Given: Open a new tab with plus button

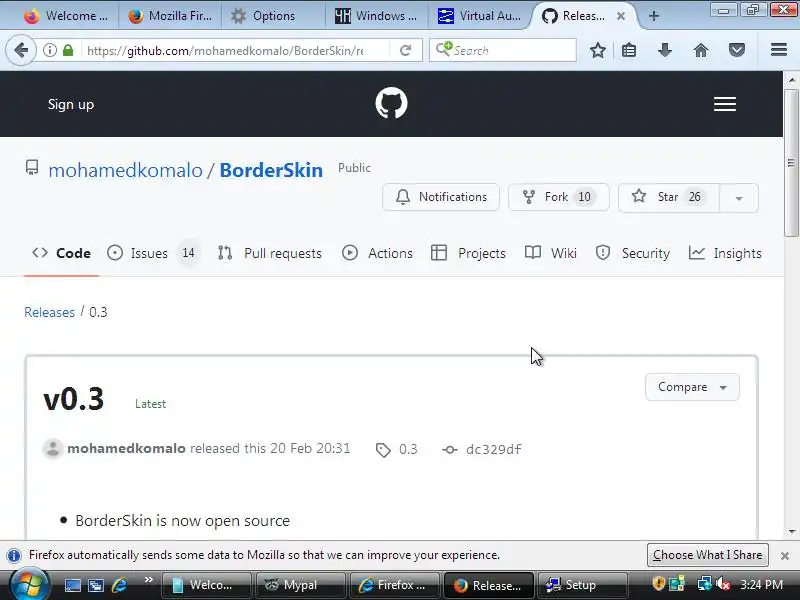Looking at the screenshot, I should point(654,16).
